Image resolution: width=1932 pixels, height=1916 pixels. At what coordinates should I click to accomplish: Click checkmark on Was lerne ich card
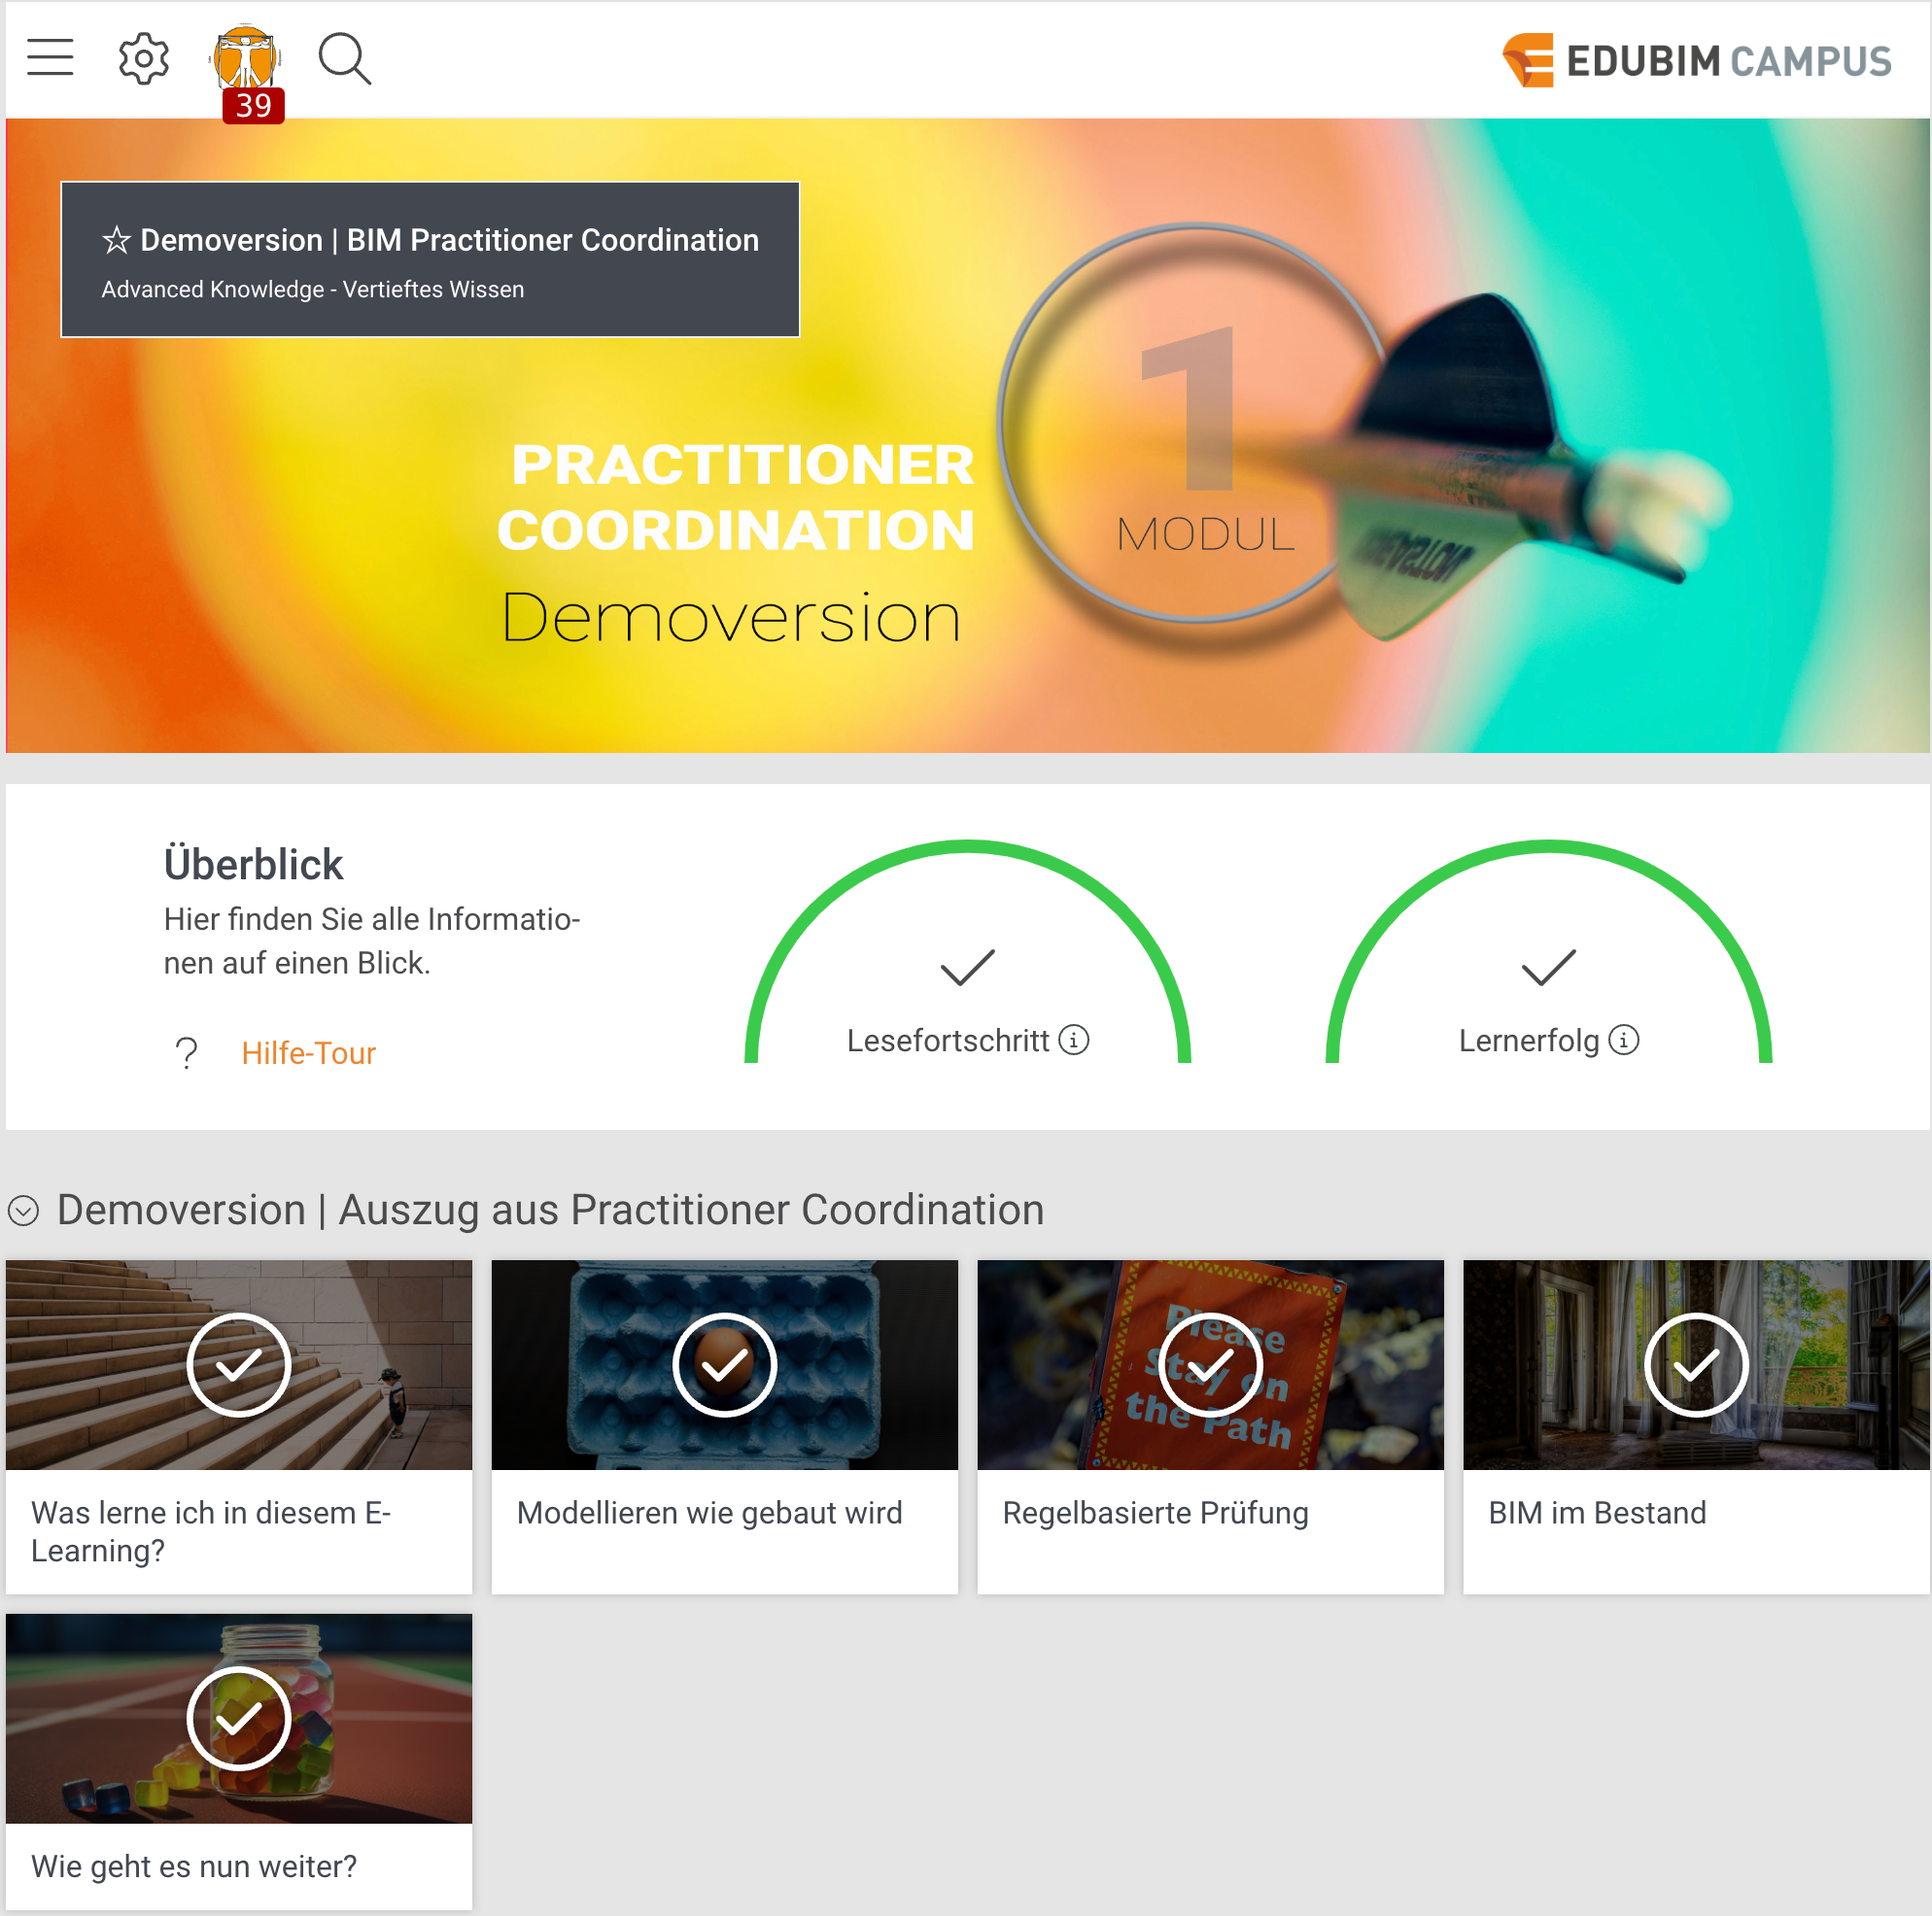[x=239, y=1365]
